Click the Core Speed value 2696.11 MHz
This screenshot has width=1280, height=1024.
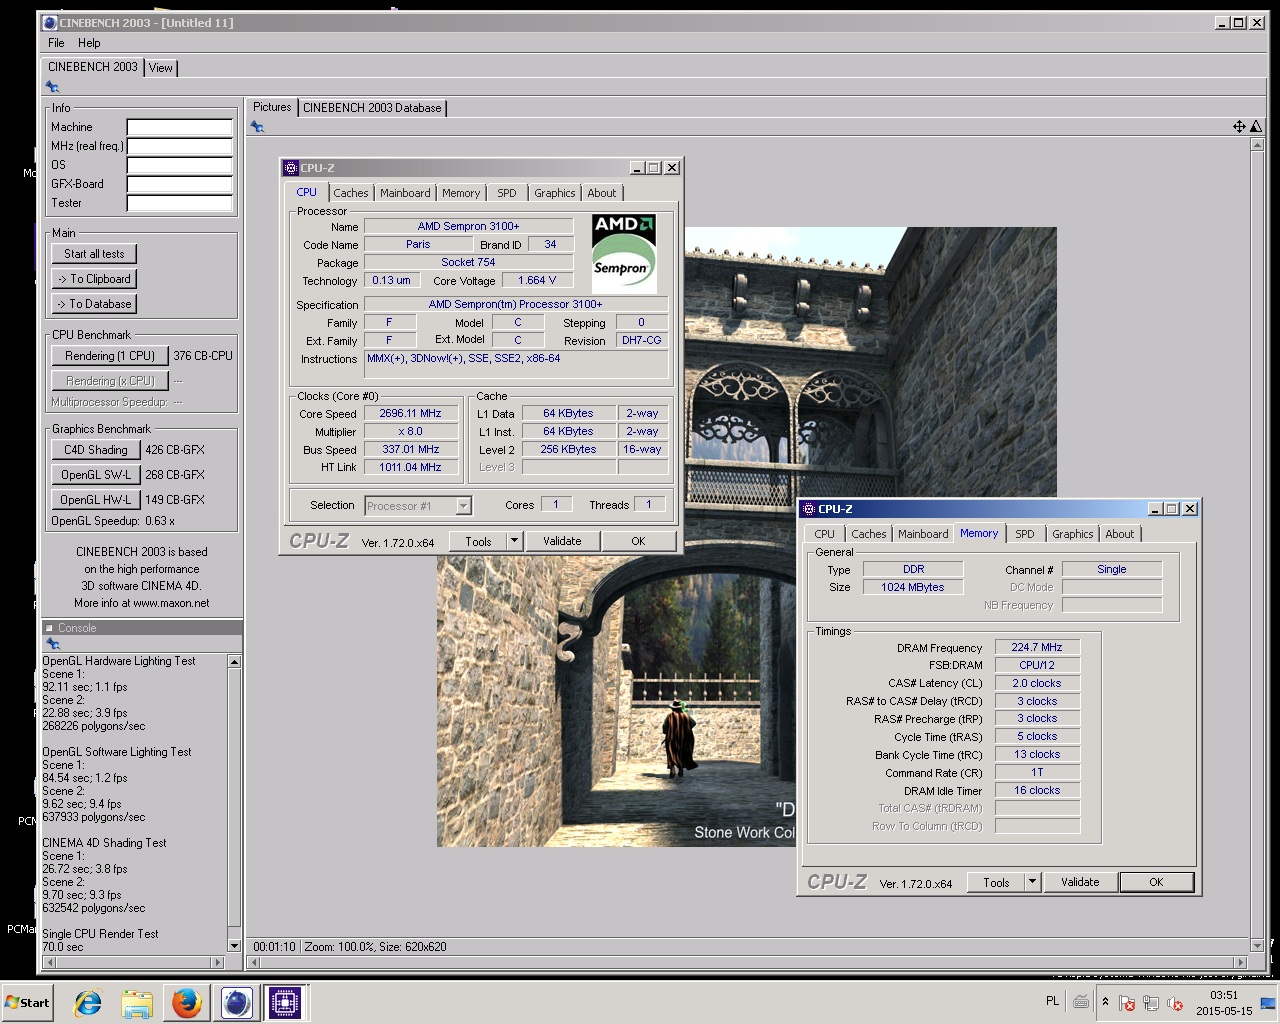410,413
